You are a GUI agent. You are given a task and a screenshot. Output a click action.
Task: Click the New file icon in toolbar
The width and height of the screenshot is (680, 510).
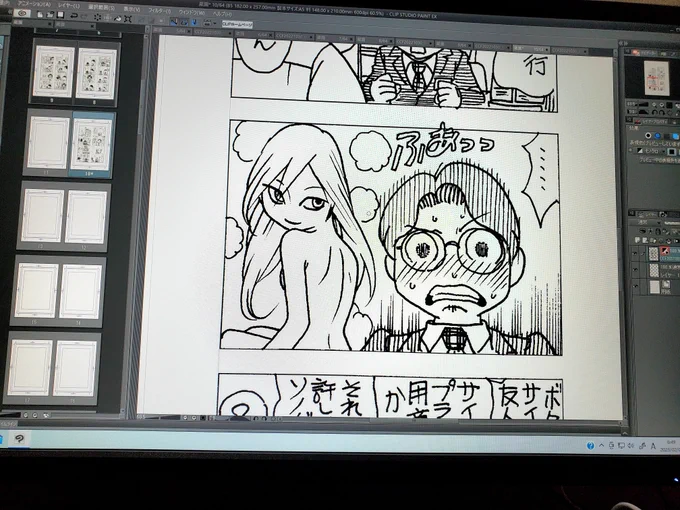[x=40, y=15]
